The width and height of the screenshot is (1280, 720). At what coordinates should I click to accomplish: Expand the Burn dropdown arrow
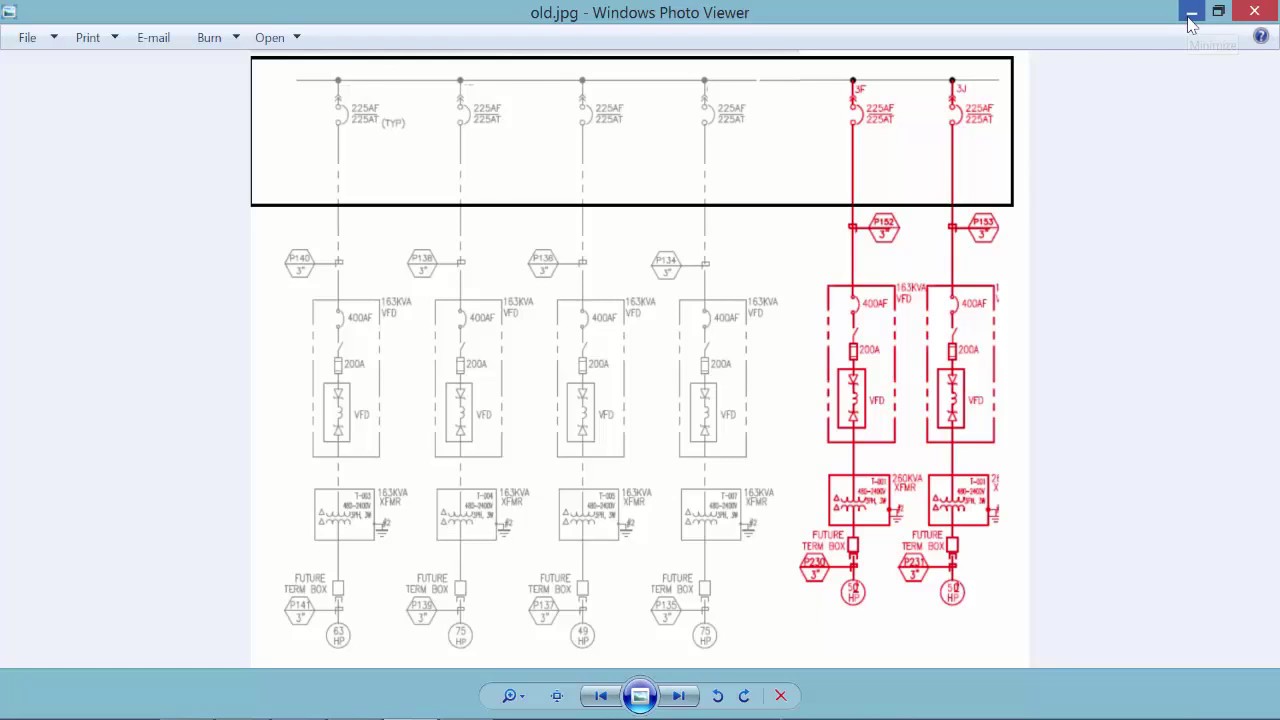point(236,37)
